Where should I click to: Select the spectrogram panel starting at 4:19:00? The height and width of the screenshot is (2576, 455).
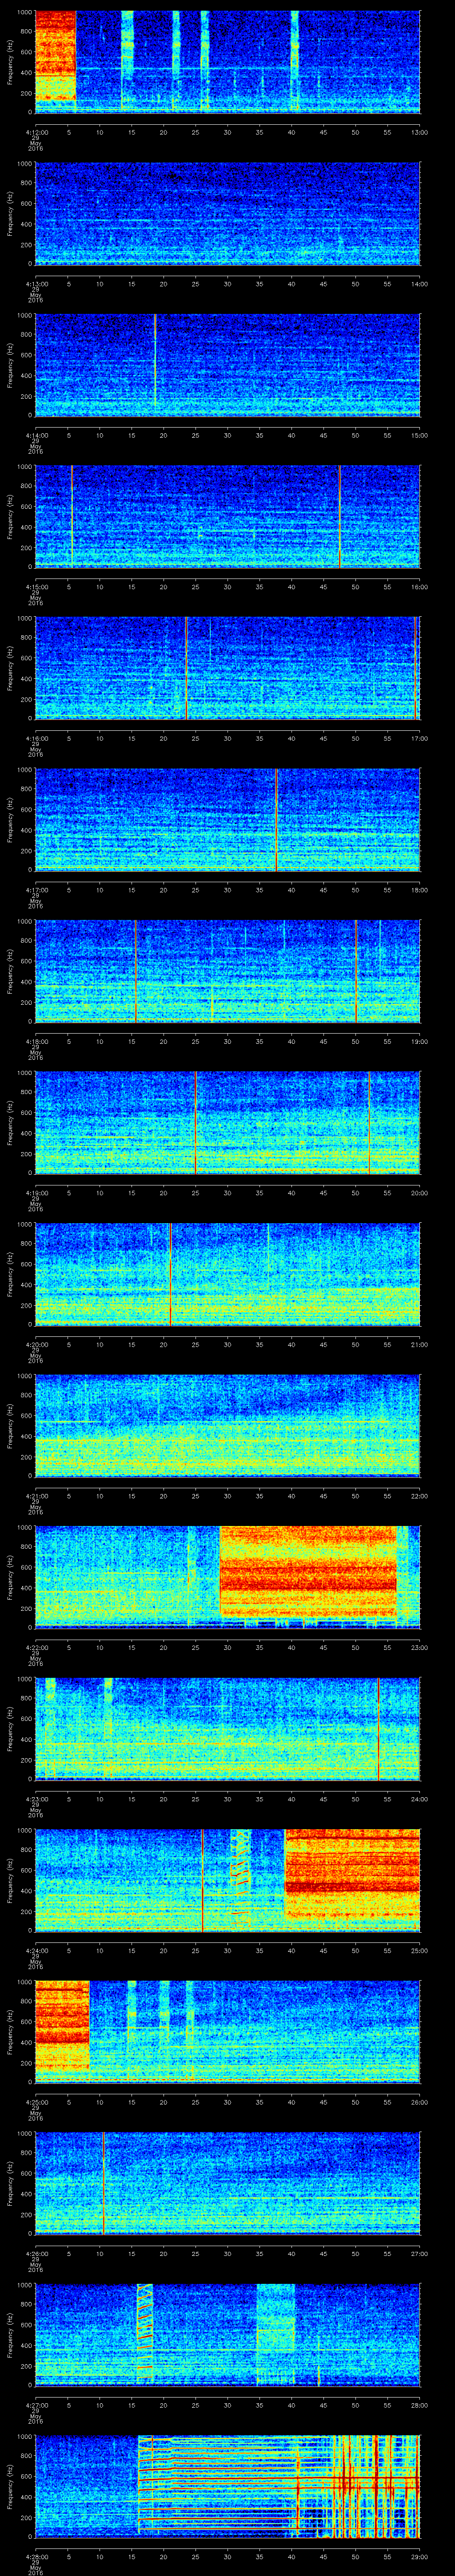point(227,1123)
